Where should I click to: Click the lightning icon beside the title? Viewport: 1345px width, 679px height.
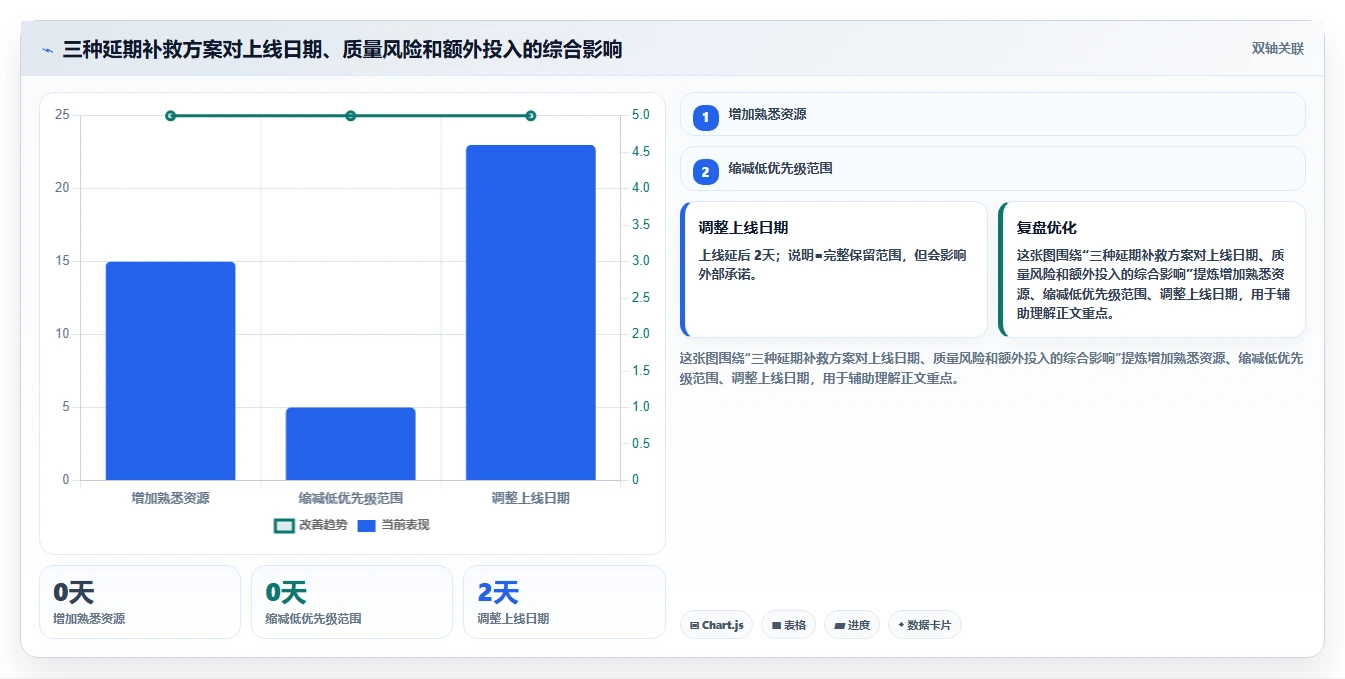click(x=47, y=49)
